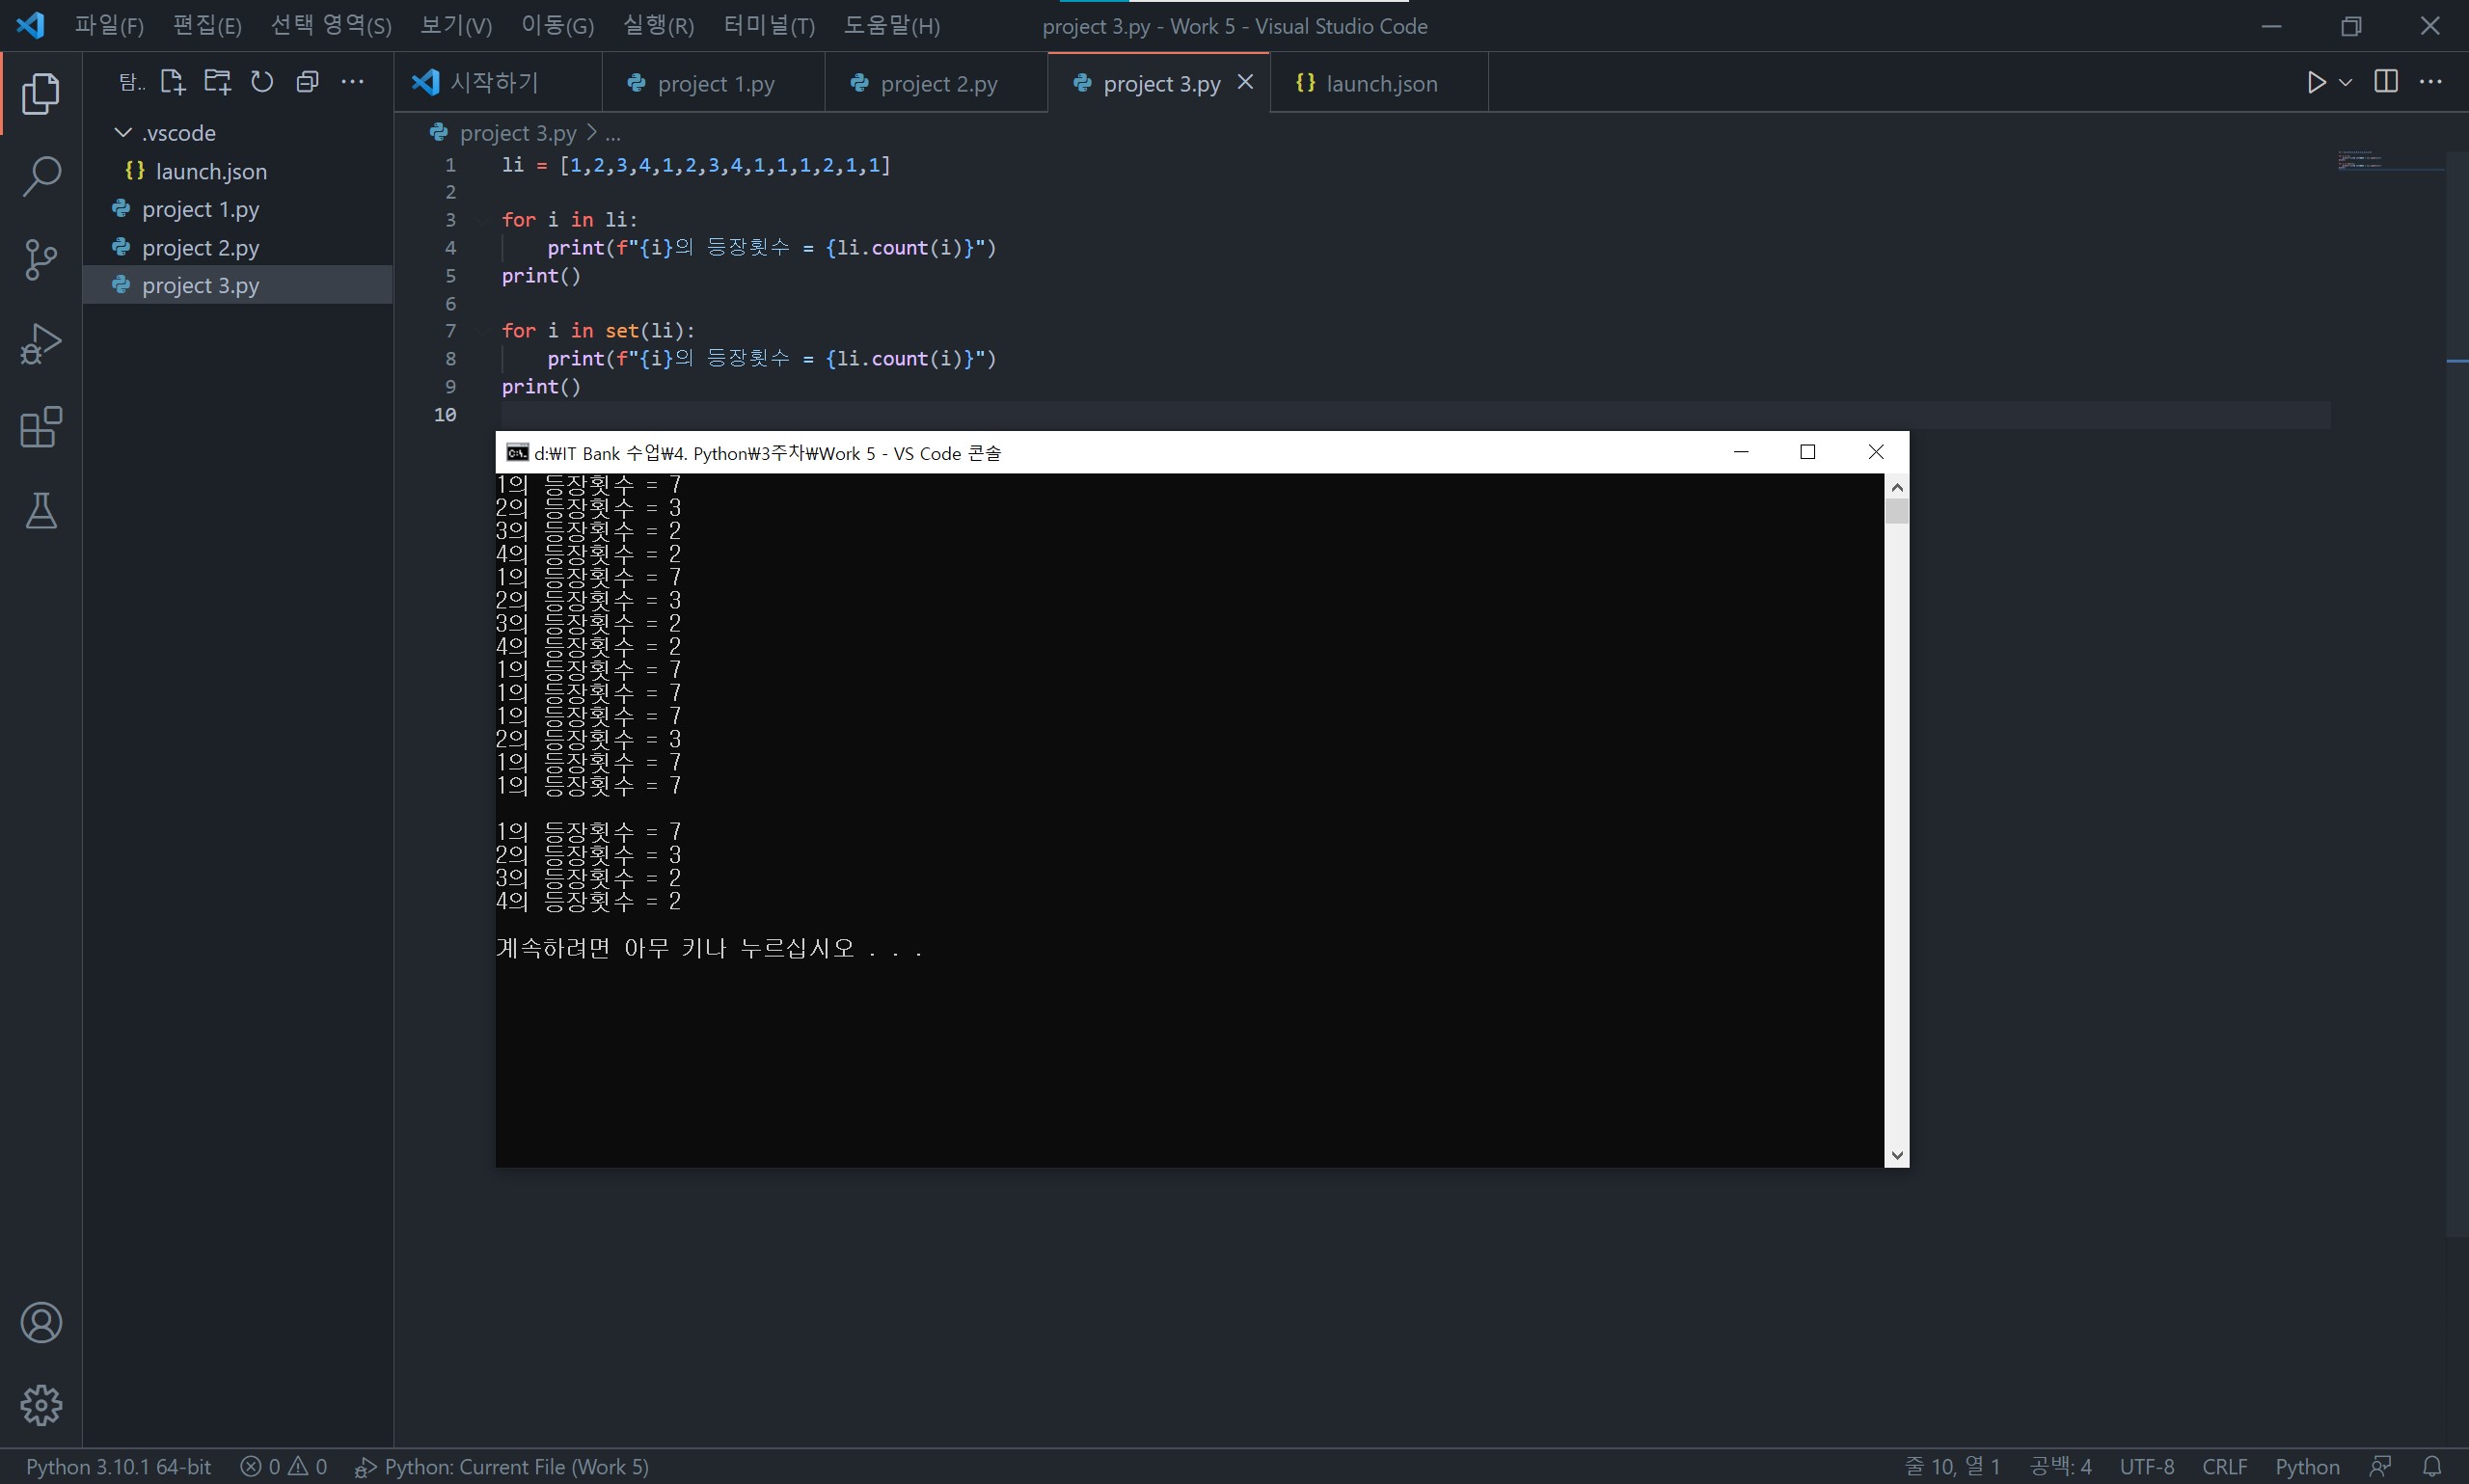Open the Testing flask view

coord(41,511)
